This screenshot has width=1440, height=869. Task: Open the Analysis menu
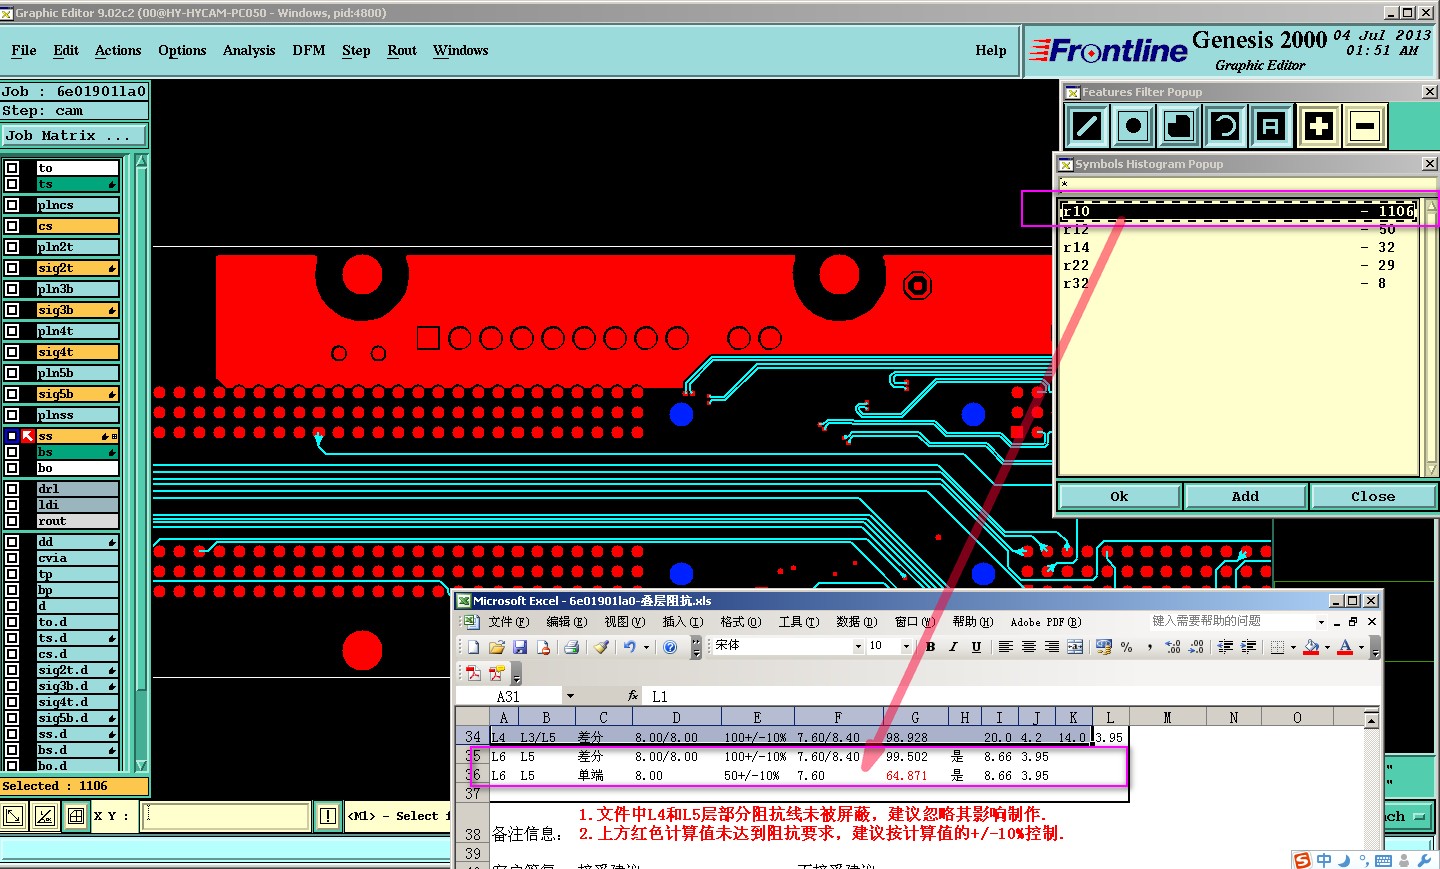coord(249,50)
